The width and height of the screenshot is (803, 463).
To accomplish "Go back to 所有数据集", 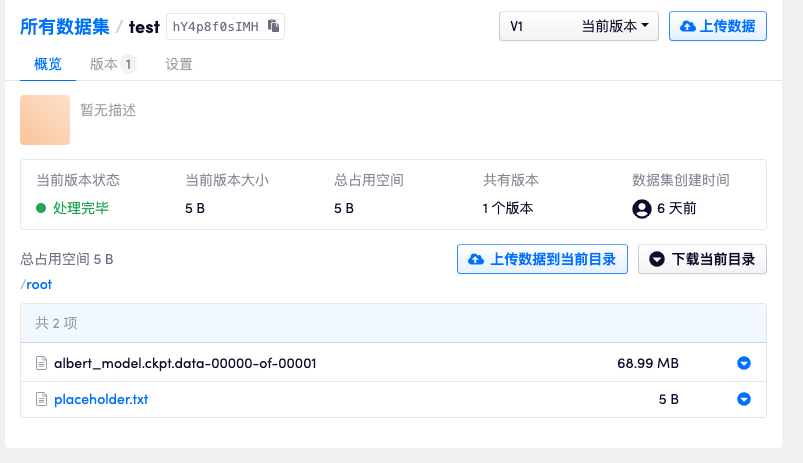I will click(x=65, y=27).
